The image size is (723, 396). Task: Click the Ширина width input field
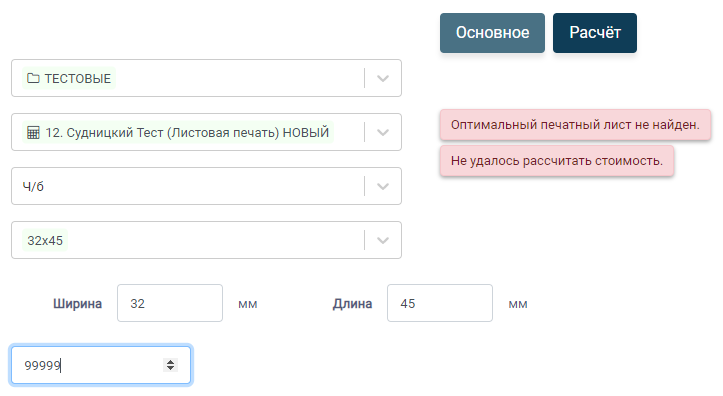[x=170, y=303]
